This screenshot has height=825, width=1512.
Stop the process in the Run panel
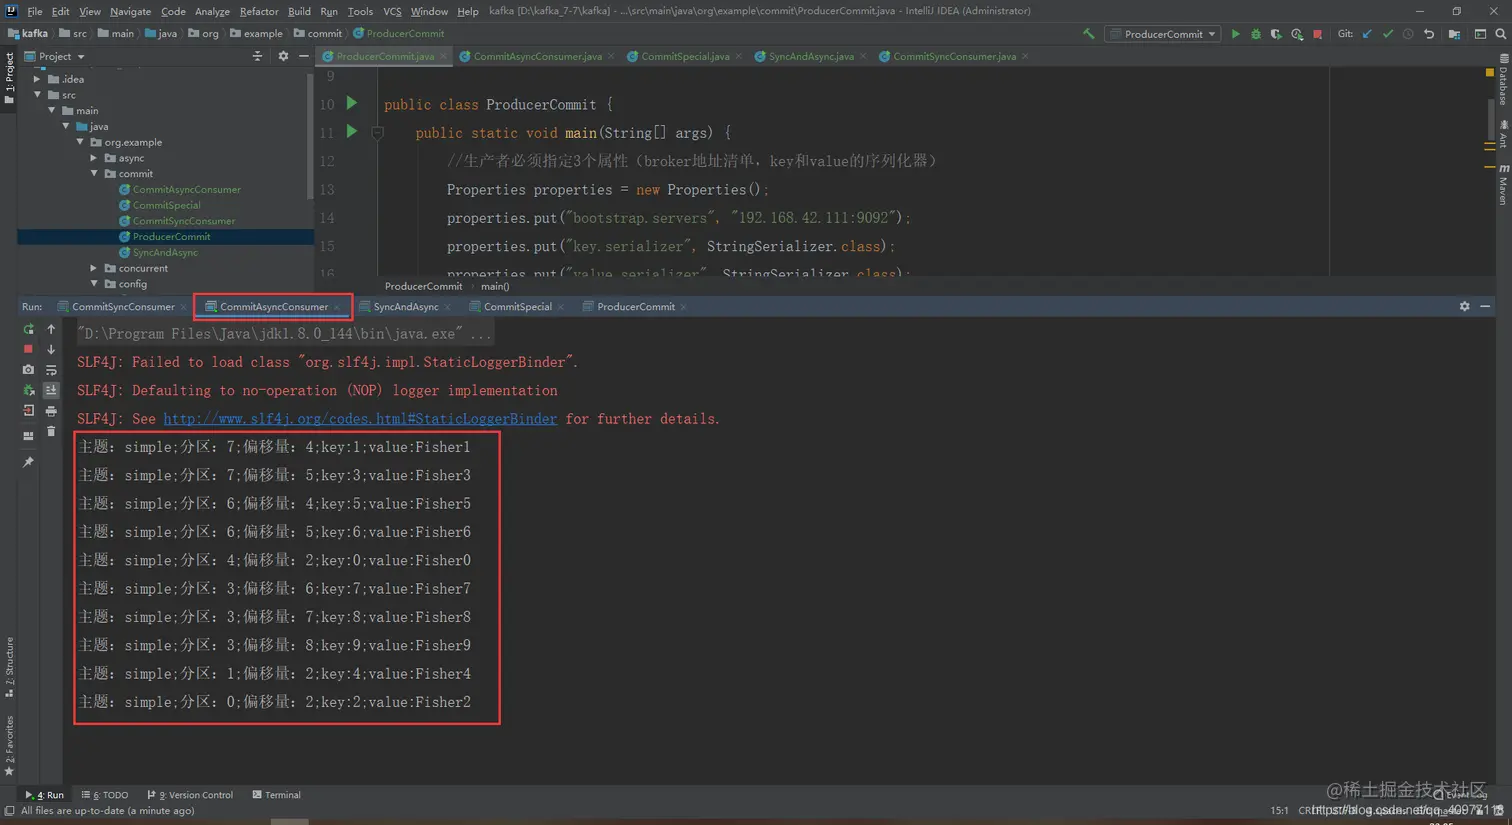coord(28,349)
